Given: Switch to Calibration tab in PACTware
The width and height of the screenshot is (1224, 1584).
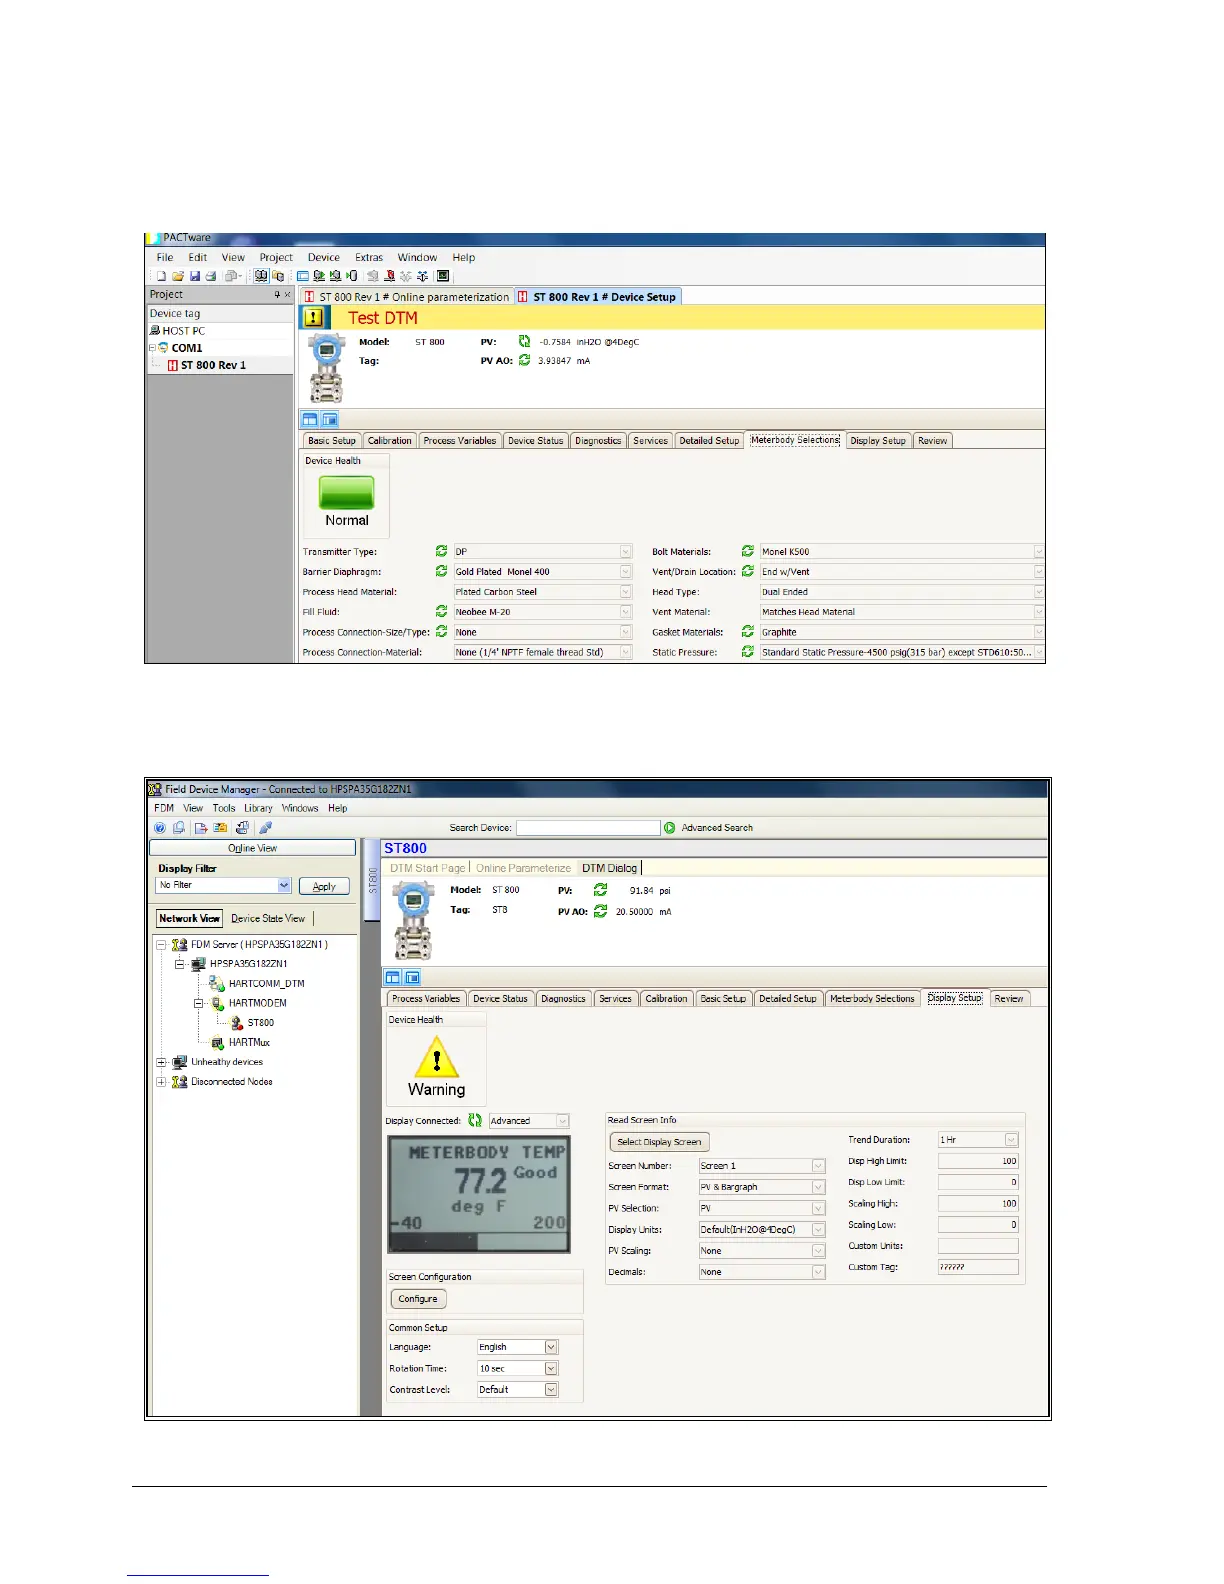Looking at the screenshot, I should pyautogui.click(x=389, y=441).
